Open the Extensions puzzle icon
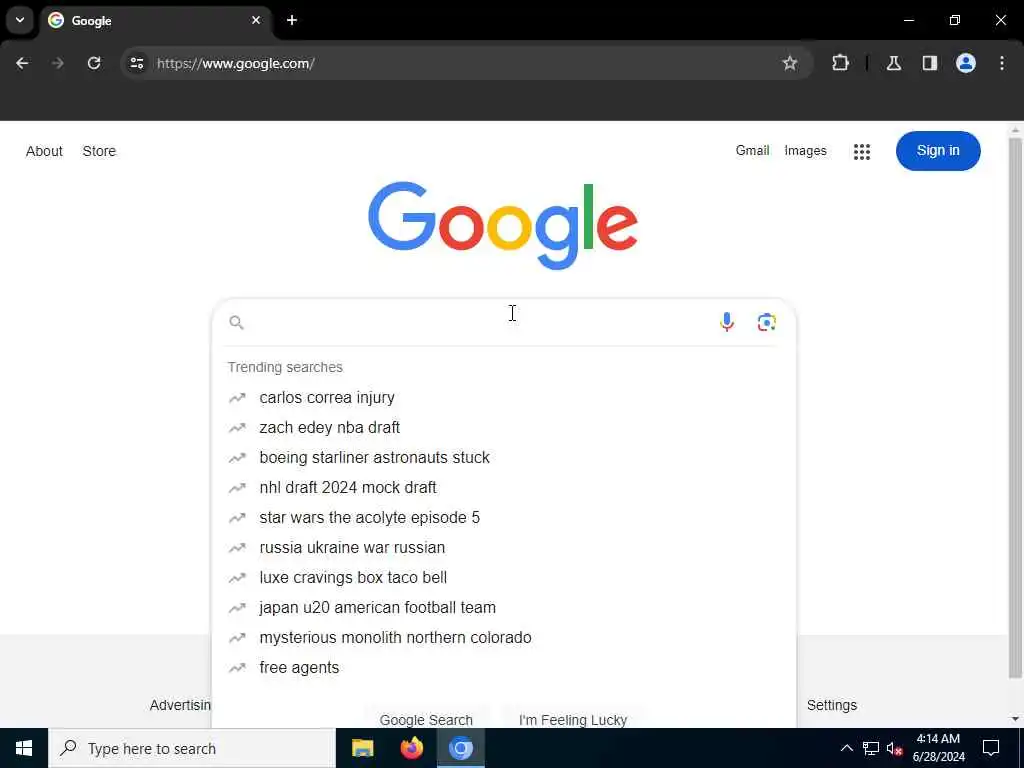Image resolution: width=1024 pixels, height=768 pixels. [x=840, y=63]
